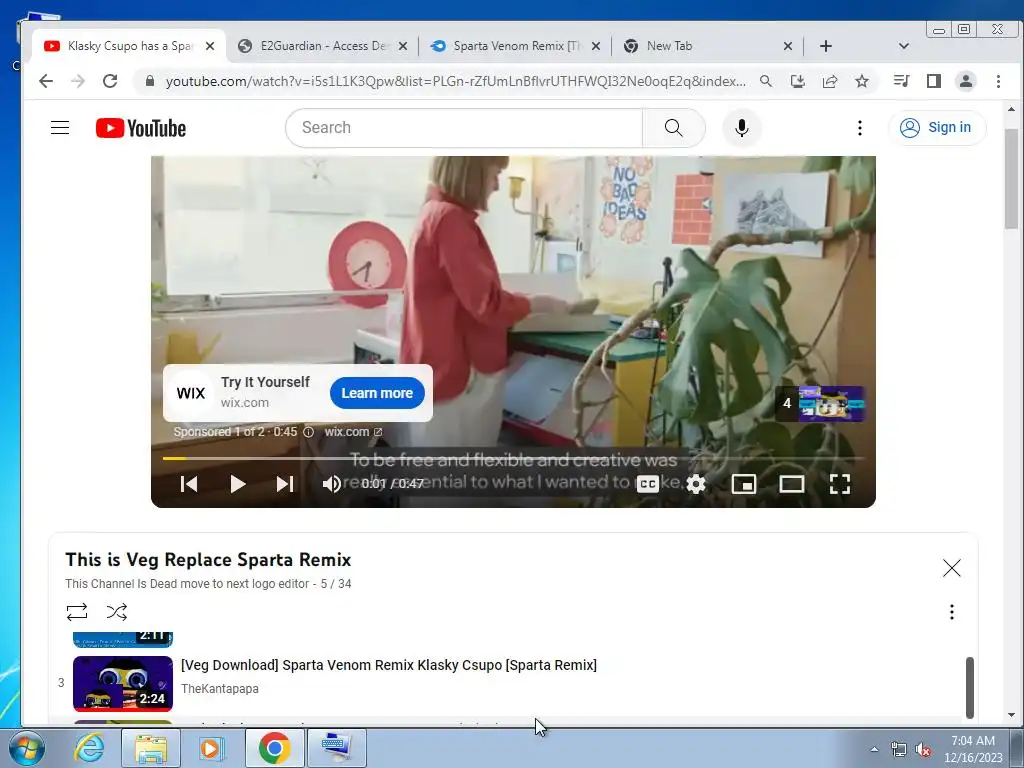Toggle closed captions with CC button
The width and height of the screenshot is (1024, 768).
(x=648, y=484)
